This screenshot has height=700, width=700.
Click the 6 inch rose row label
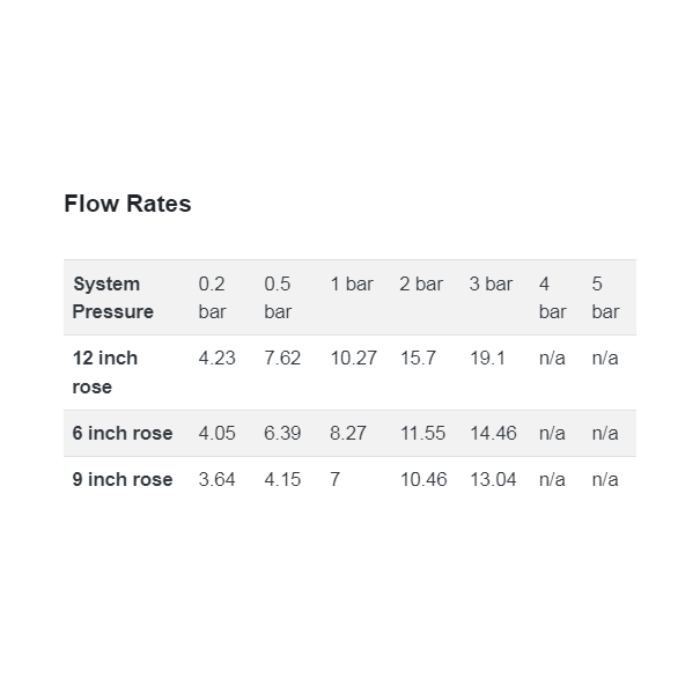tap(122, 433)
